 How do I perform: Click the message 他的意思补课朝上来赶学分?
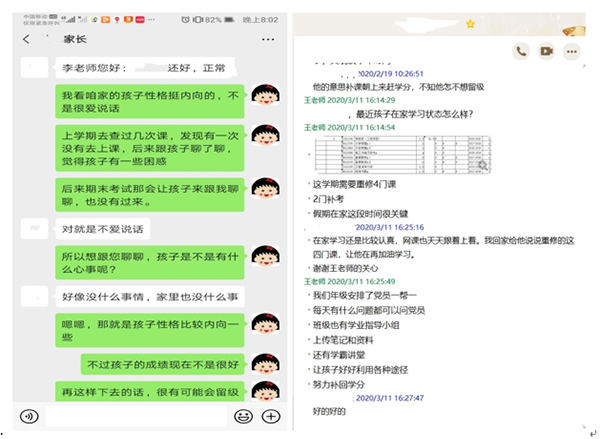(398, 87)
